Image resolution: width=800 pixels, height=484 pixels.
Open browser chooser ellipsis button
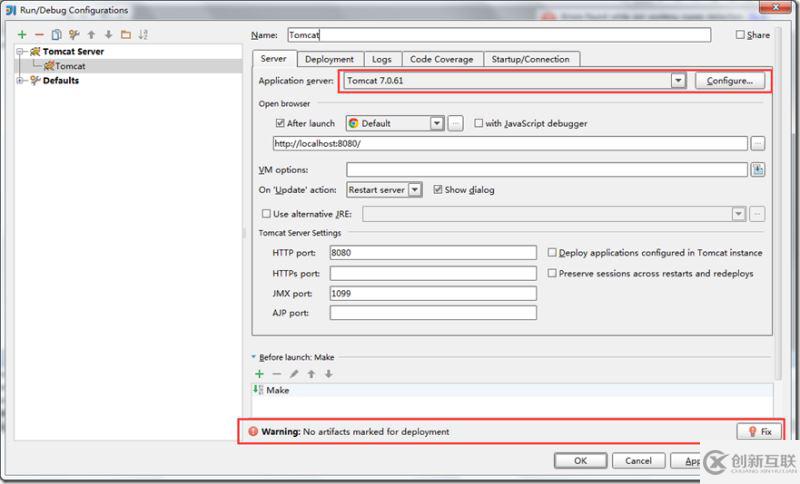[x=456, y=123]
